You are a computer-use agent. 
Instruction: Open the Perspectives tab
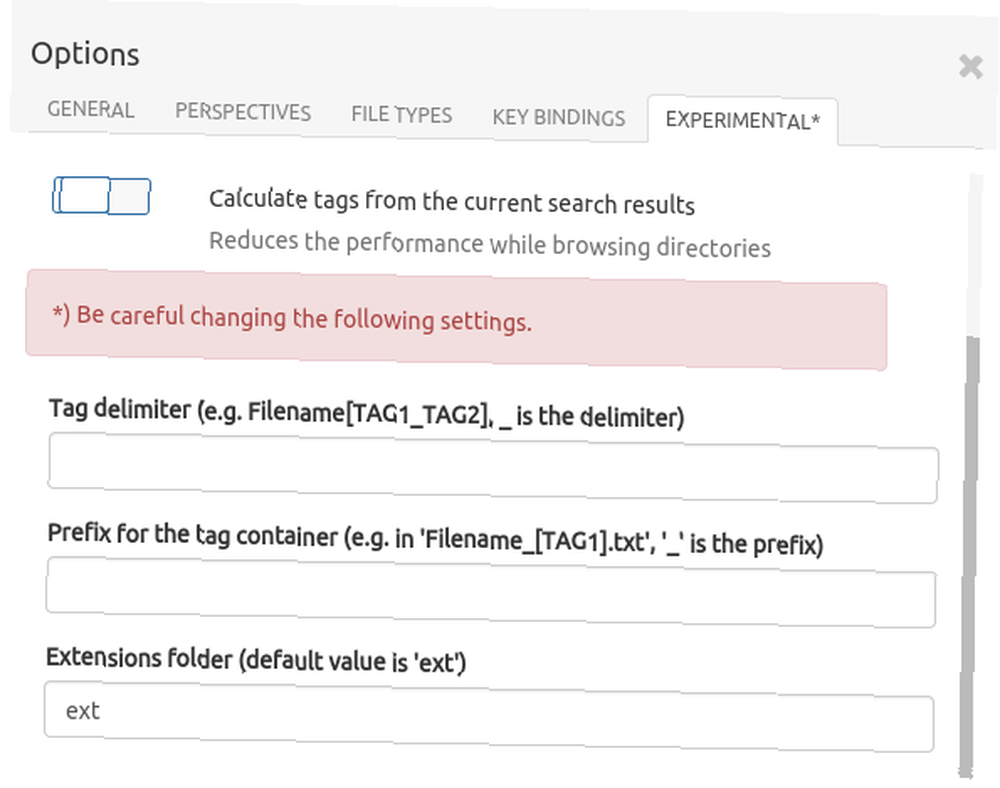243,112
